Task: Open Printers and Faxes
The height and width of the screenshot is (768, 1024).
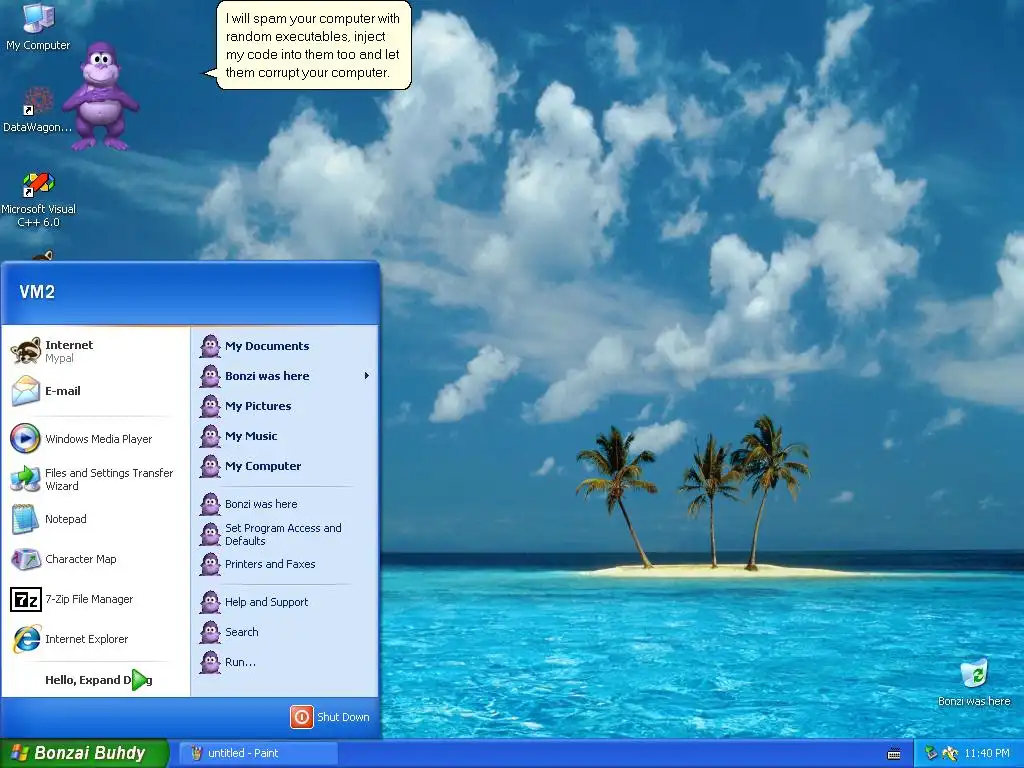Action: pyautogui.click(x=284, y=564)
